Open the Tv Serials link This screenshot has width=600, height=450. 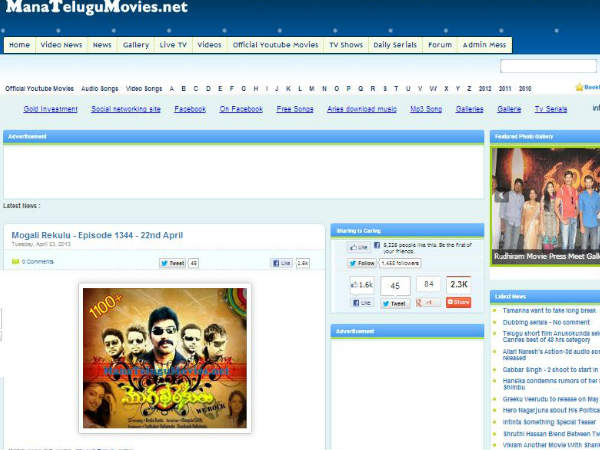click(551, 109)
